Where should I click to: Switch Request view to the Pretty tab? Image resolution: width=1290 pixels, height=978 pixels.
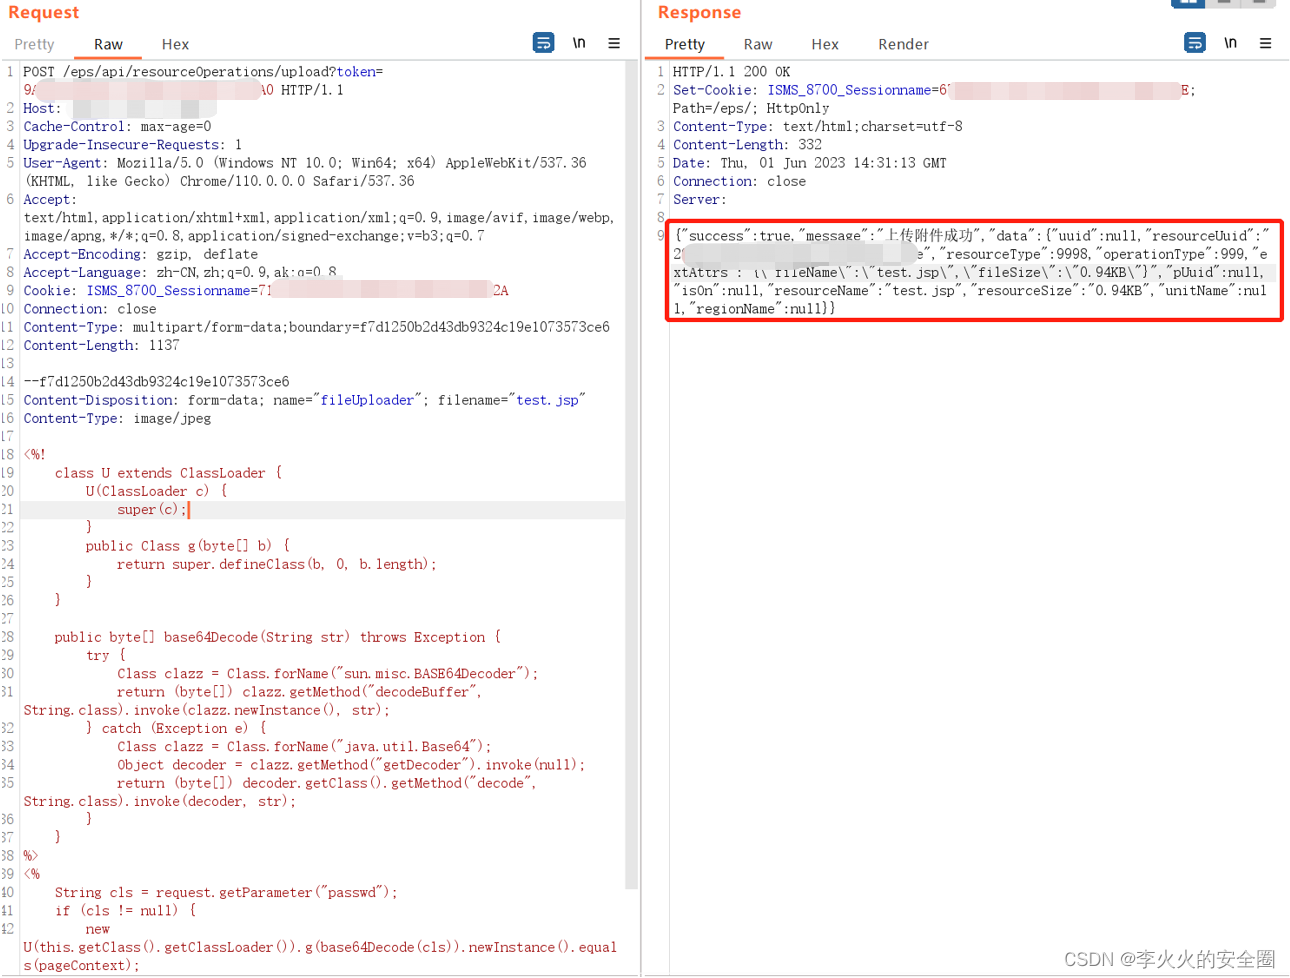[35, 44]
